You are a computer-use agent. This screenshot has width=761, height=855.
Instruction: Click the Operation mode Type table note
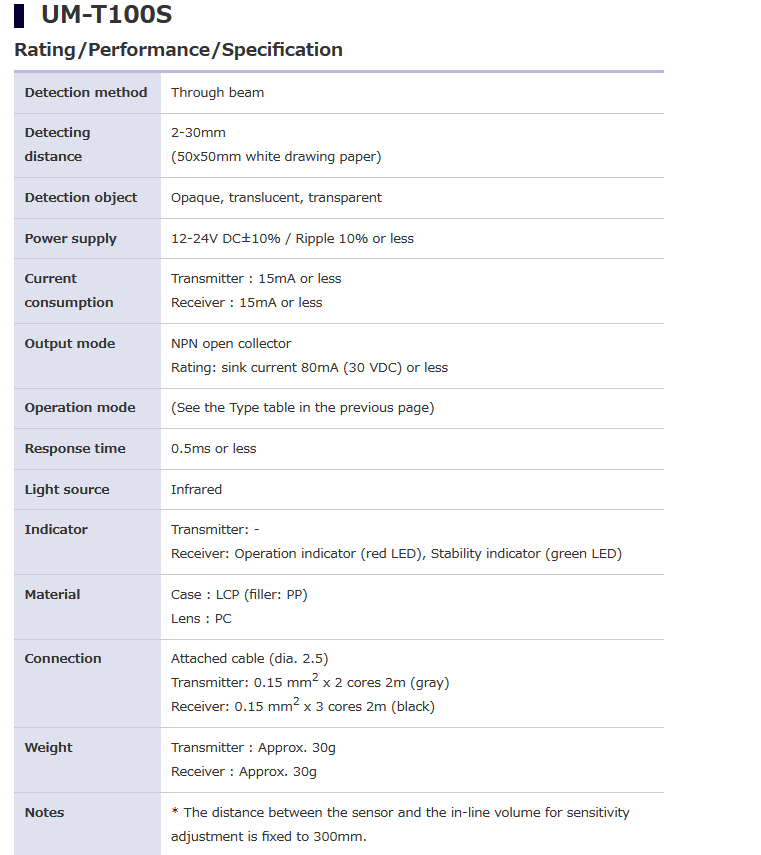coord(302,408)
